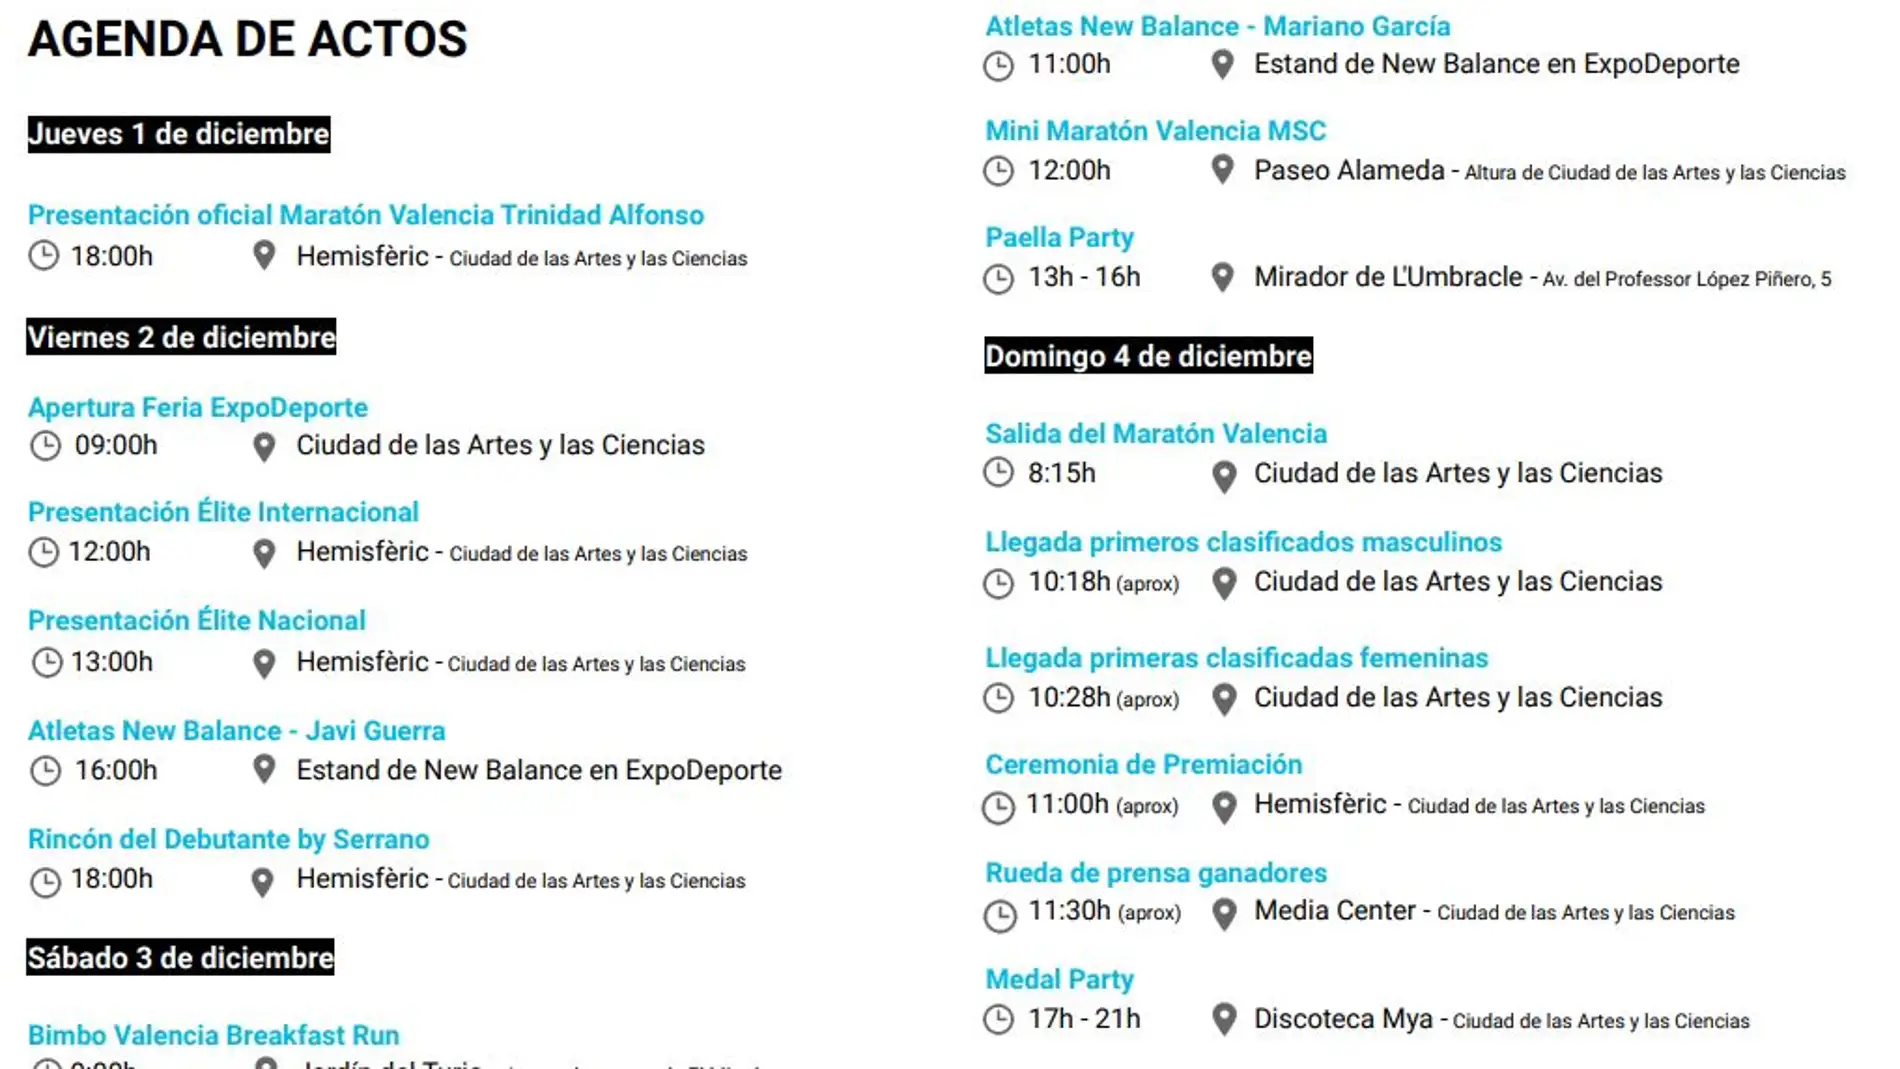Select Llegada primeros clasificados masculinos

[1244, 542]
